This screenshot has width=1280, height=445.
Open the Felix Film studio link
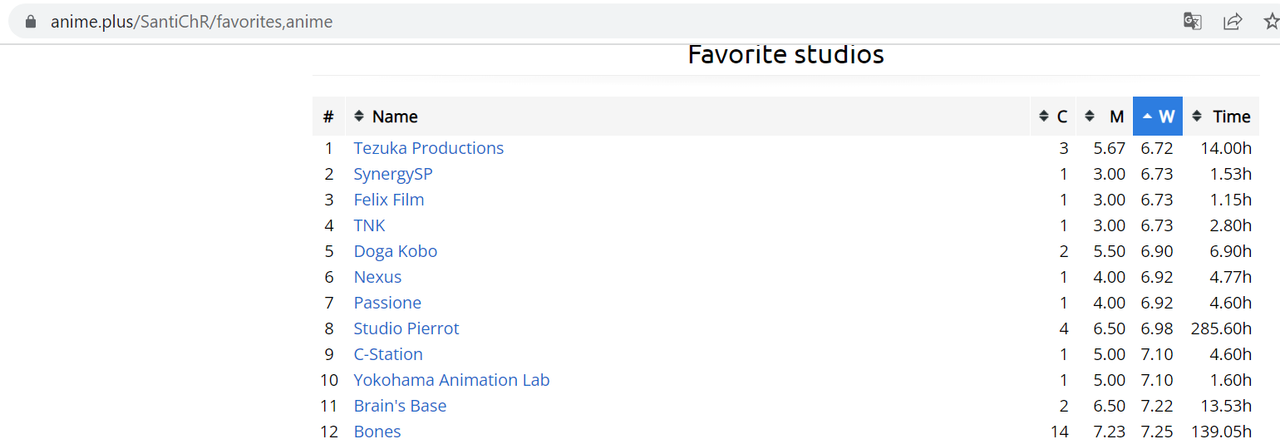pos(389,200)
